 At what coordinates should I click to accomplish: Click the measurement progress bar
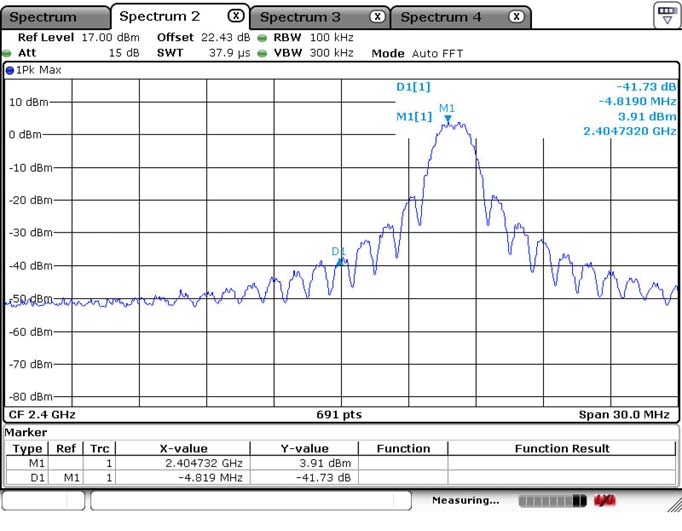pos(552,501)
